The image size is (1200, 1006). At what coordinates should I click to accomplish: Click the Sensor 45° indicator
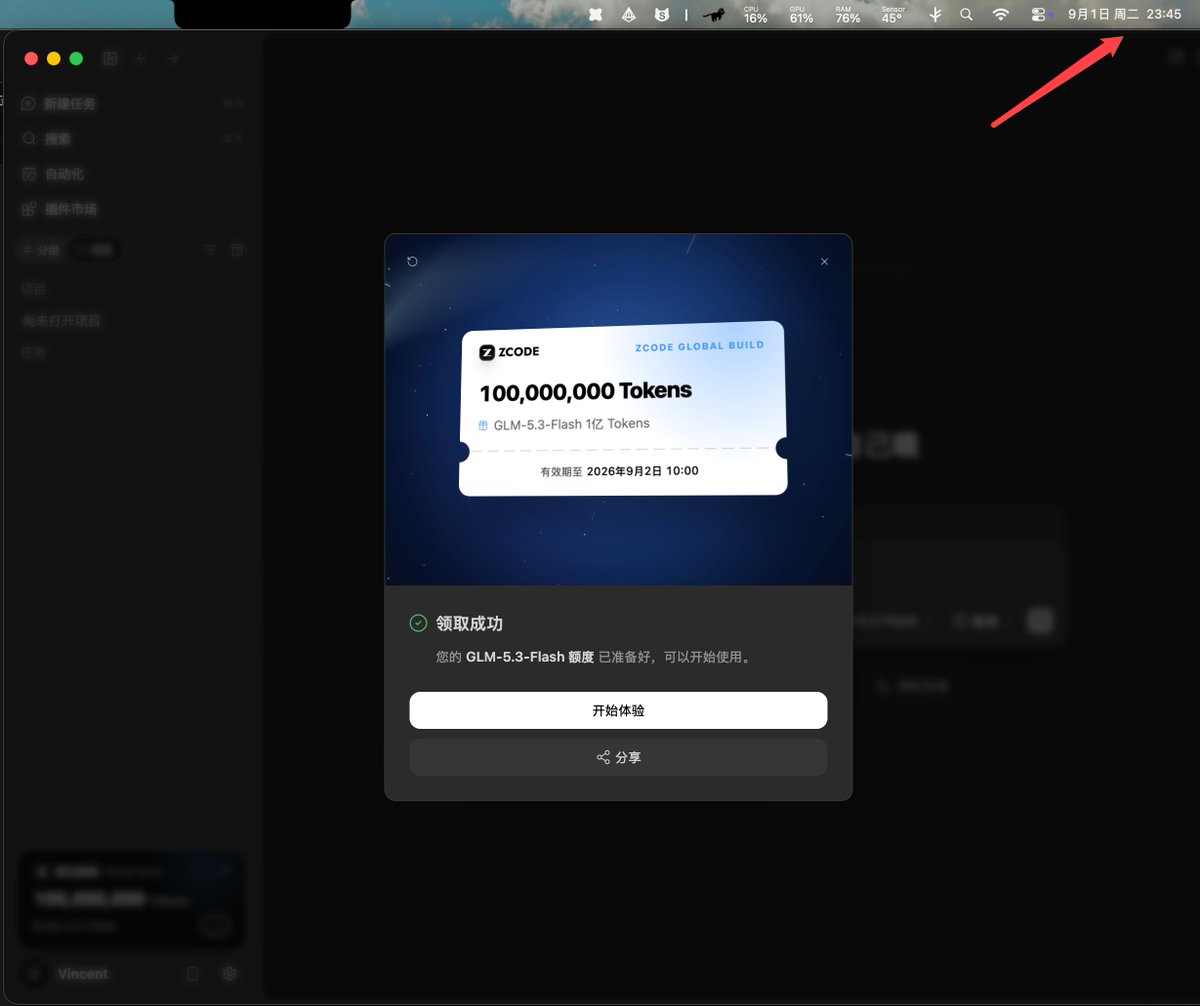[x=892, y=14]
